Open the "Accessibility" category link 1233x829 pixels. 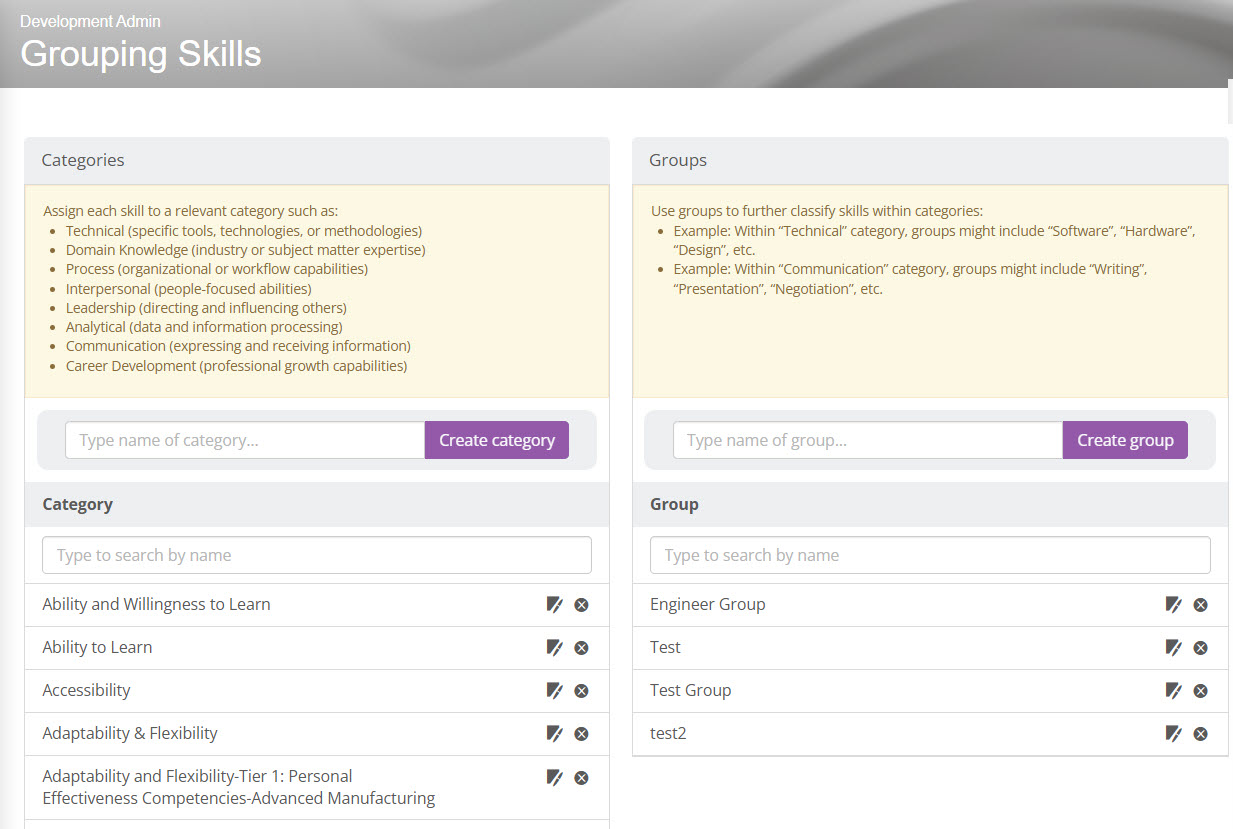click(x=86, y=690)
